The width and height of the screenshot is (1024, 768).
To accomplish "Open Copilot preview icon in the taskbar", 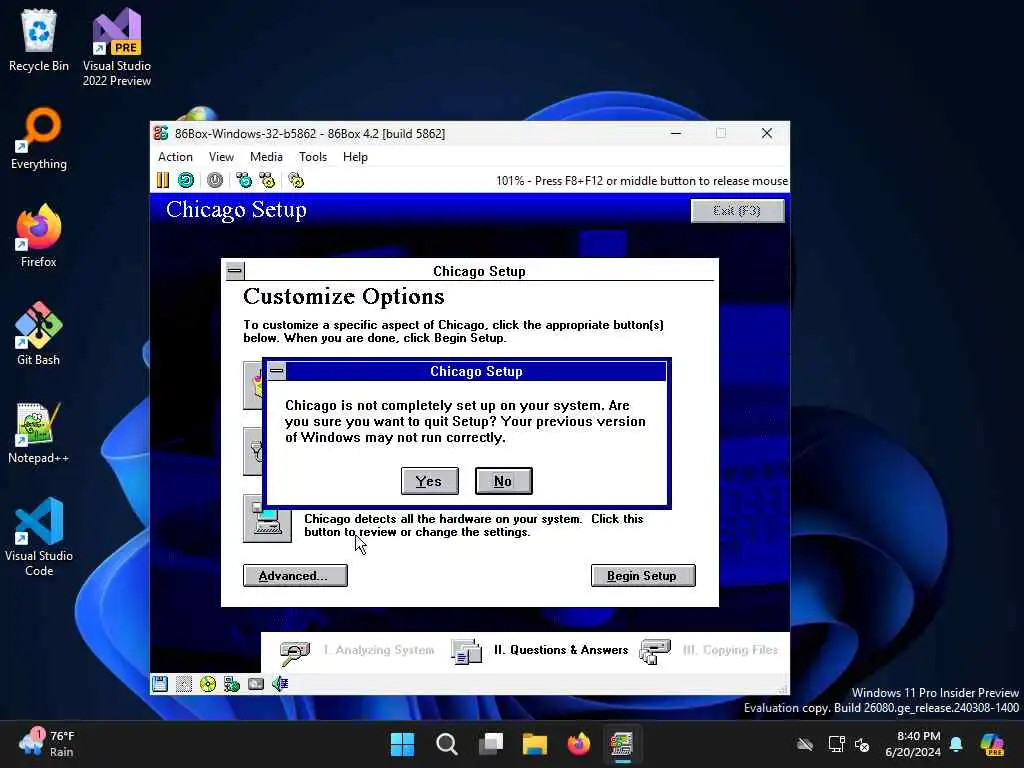I will 993,744.
